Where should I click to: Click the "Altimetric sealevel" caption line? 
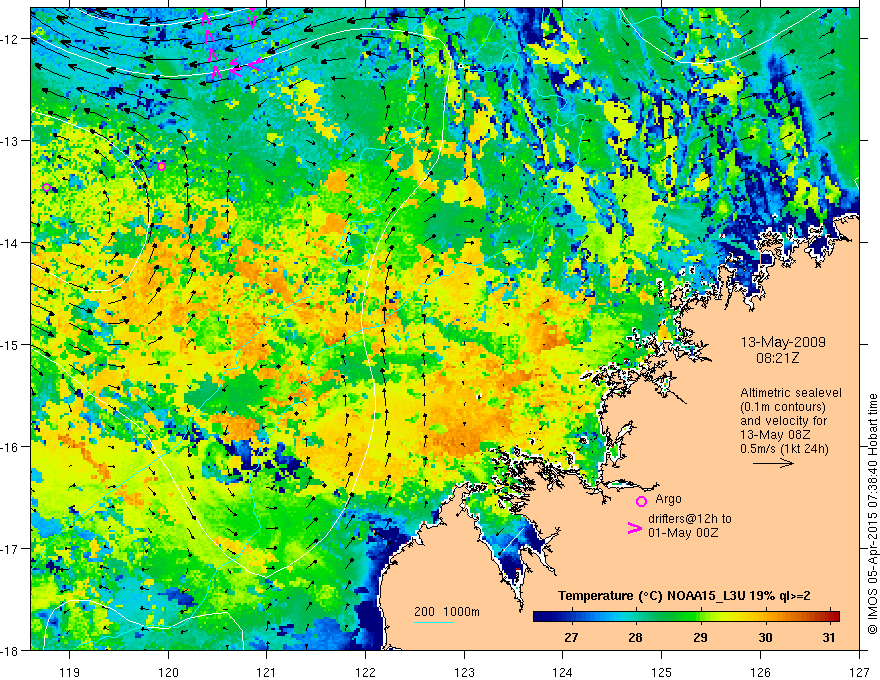[791, 393]
